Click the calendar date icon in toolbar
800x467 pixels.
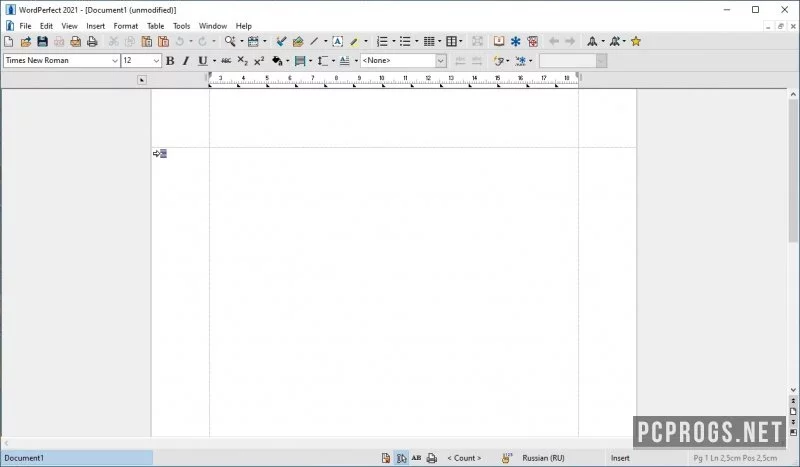click(253, 42)
